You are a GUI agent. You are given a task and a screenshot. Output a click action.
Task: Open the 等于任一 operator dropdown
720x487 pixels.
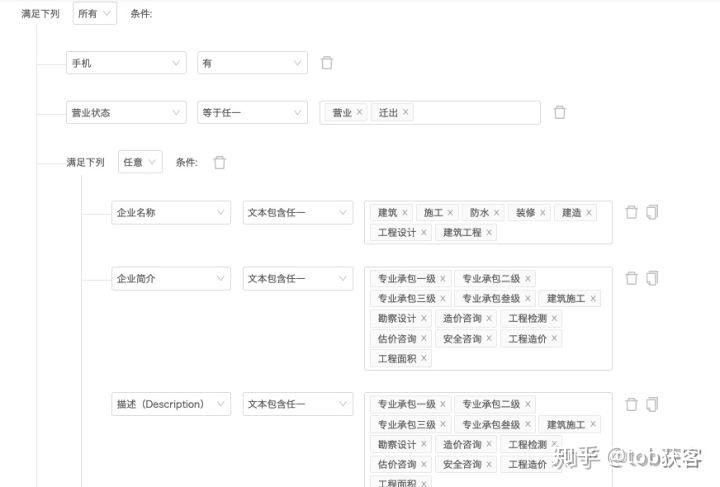(253, 112)
